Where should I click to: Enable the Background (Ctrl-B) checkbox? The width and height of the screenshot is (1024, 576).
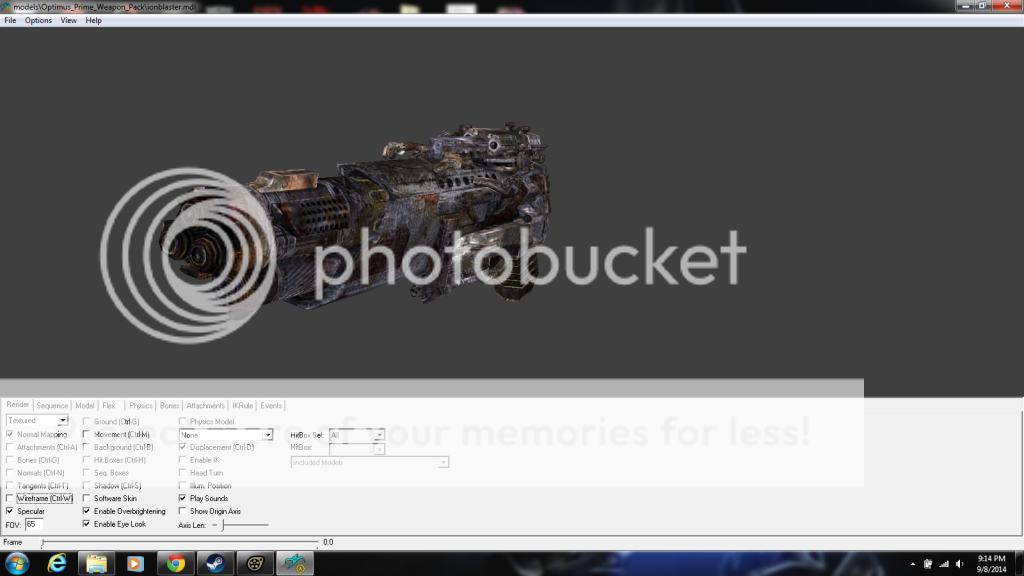[x=86, y=447]
